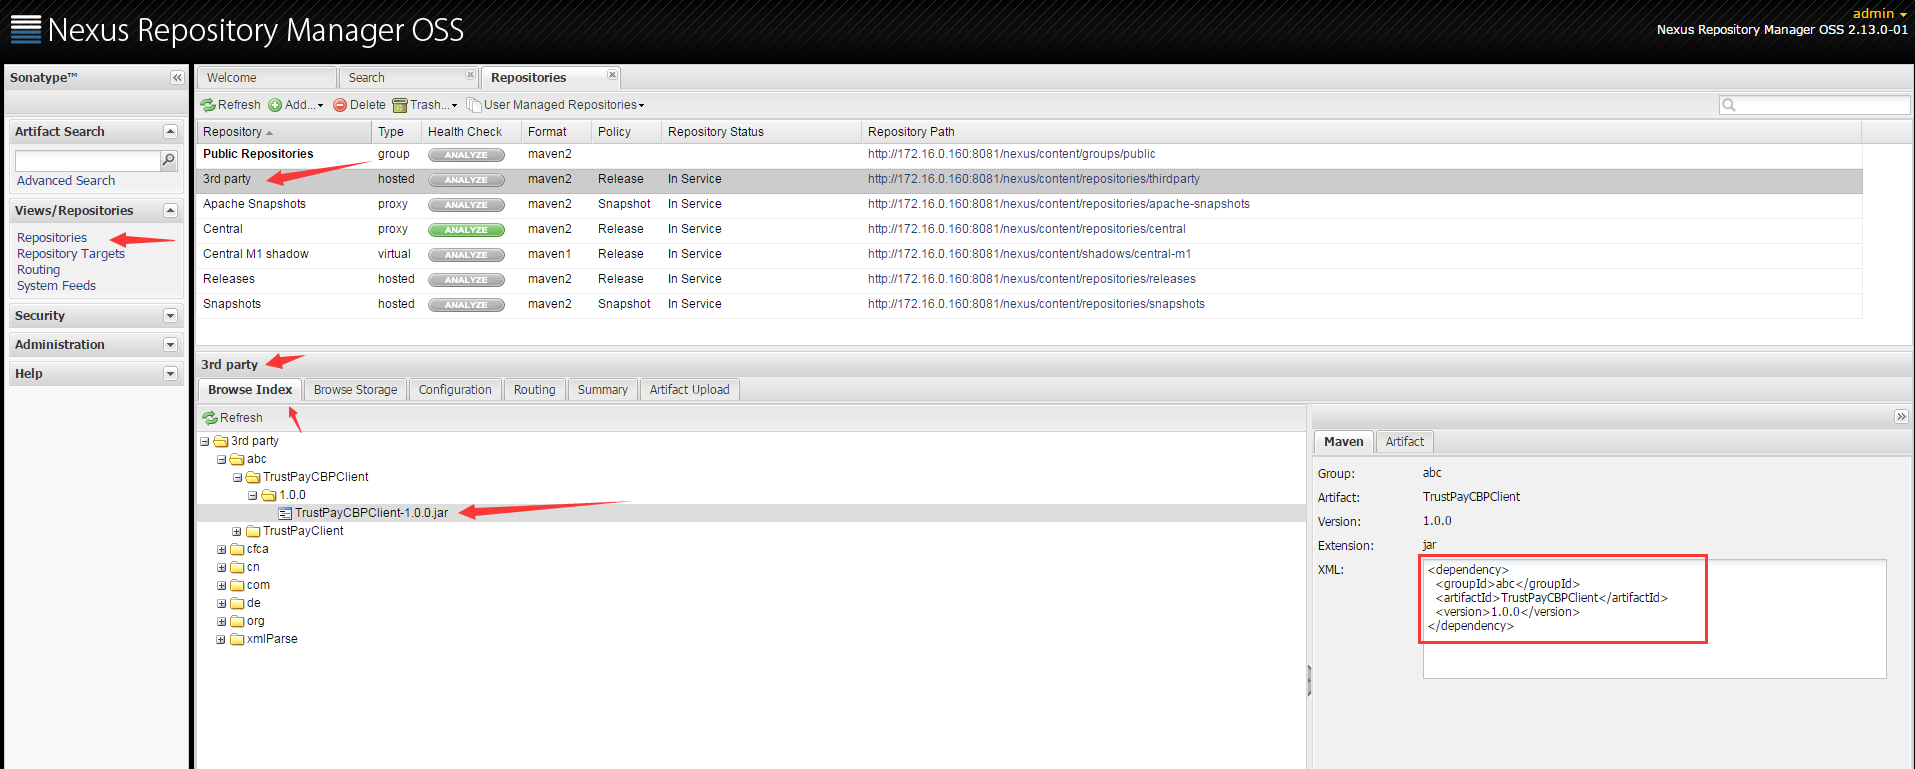This screenshot has width=1915, height=769.
Task: Expand the Help panel
Action: [170, 374]
